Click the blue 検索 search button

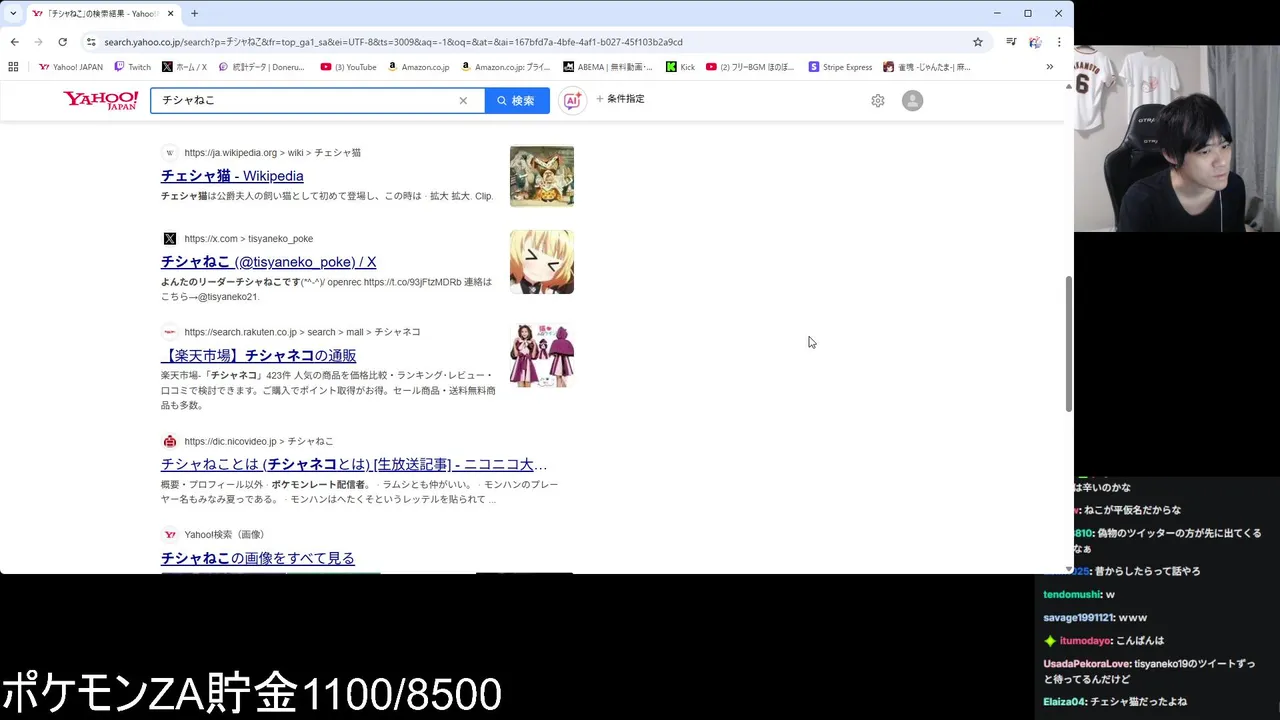pyautogui.click(x=517, y=101)
